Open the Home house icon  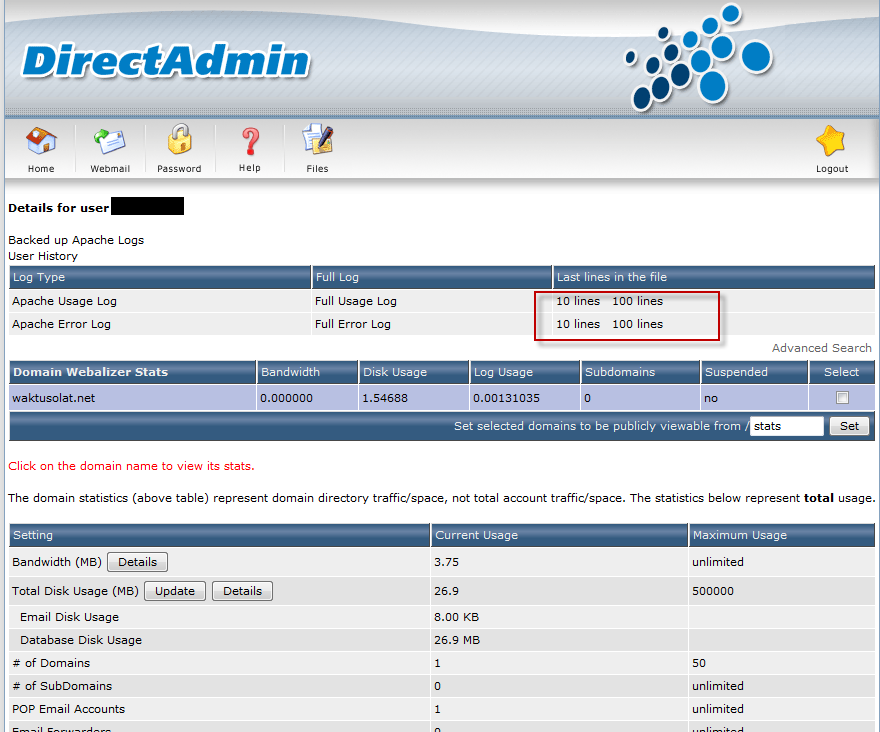[41, 140]
